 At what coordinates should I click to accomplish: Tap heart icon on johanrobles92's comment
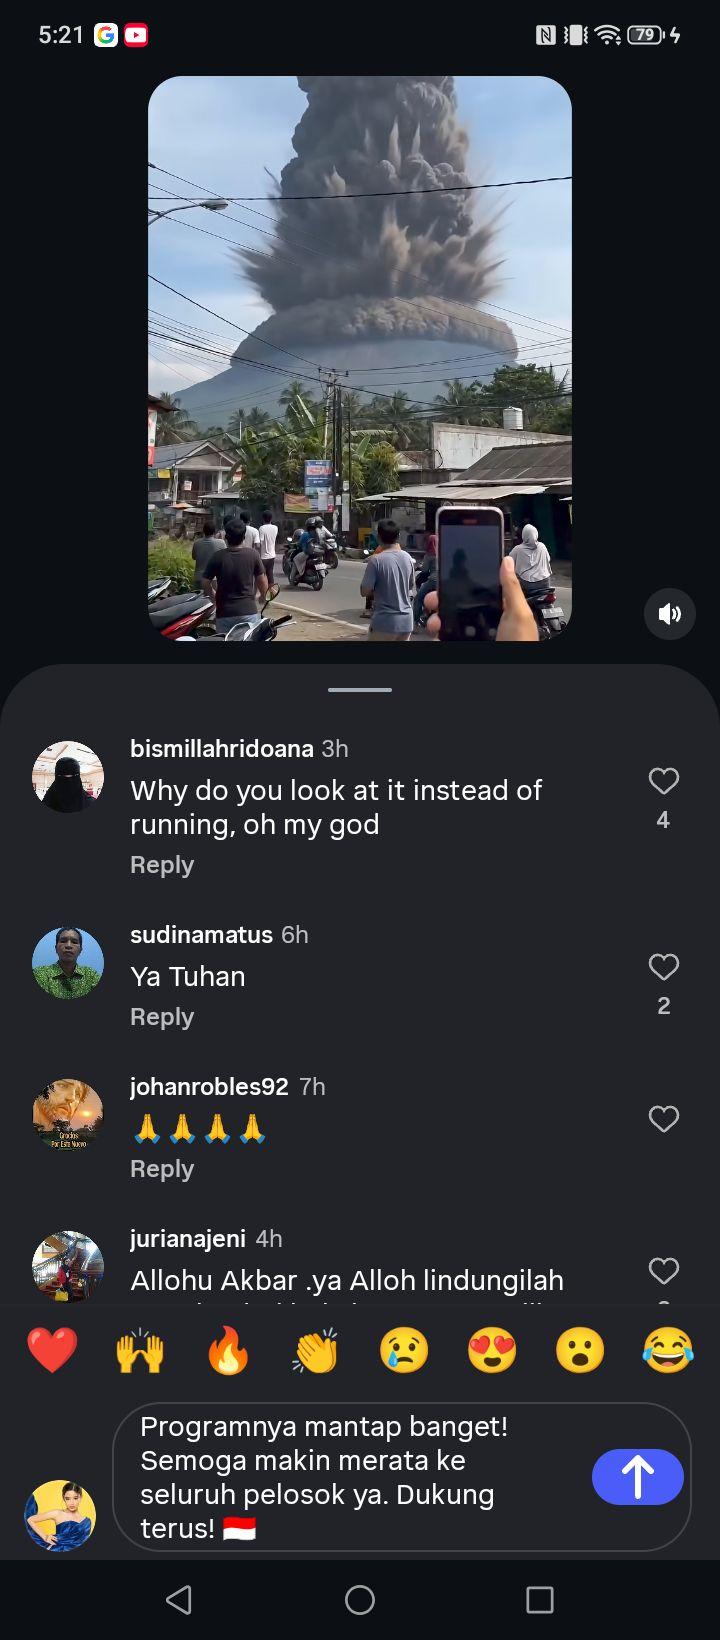click(664, 1119)
